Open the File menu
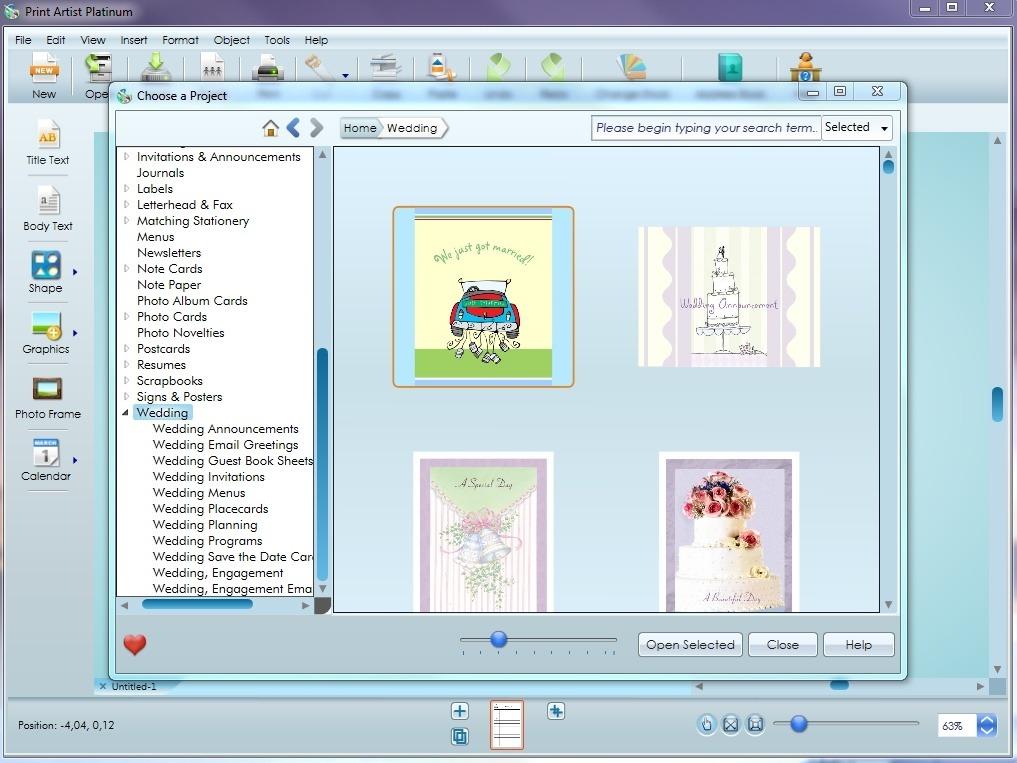This screenshot has height=763, width=1017. [23, 40]
